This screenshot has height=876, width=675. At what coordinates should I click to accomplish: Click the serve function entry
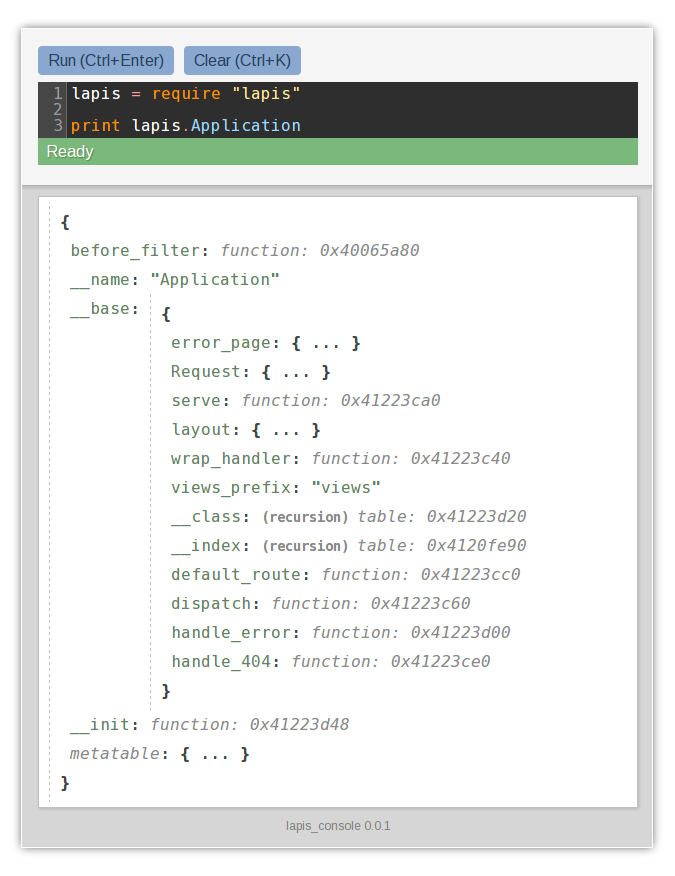[306, 401]
